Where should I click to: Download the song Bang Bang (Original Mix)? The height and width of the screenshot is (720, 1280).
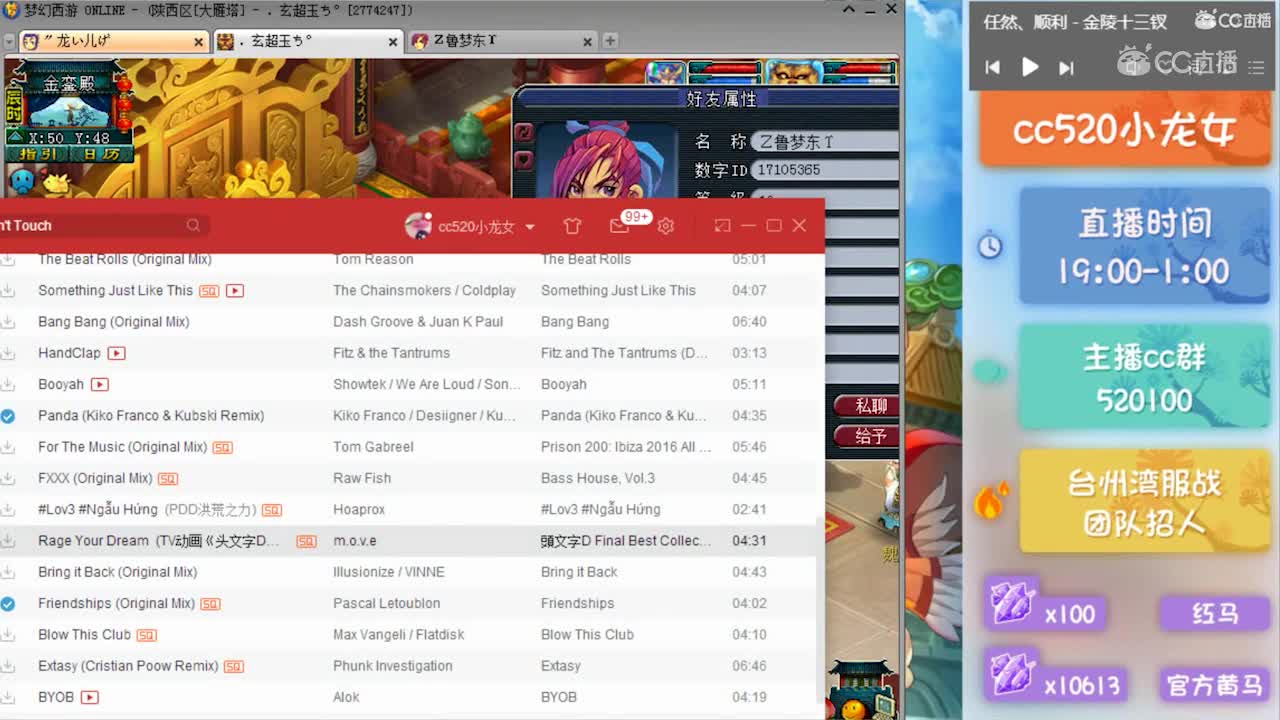[8, 322]
